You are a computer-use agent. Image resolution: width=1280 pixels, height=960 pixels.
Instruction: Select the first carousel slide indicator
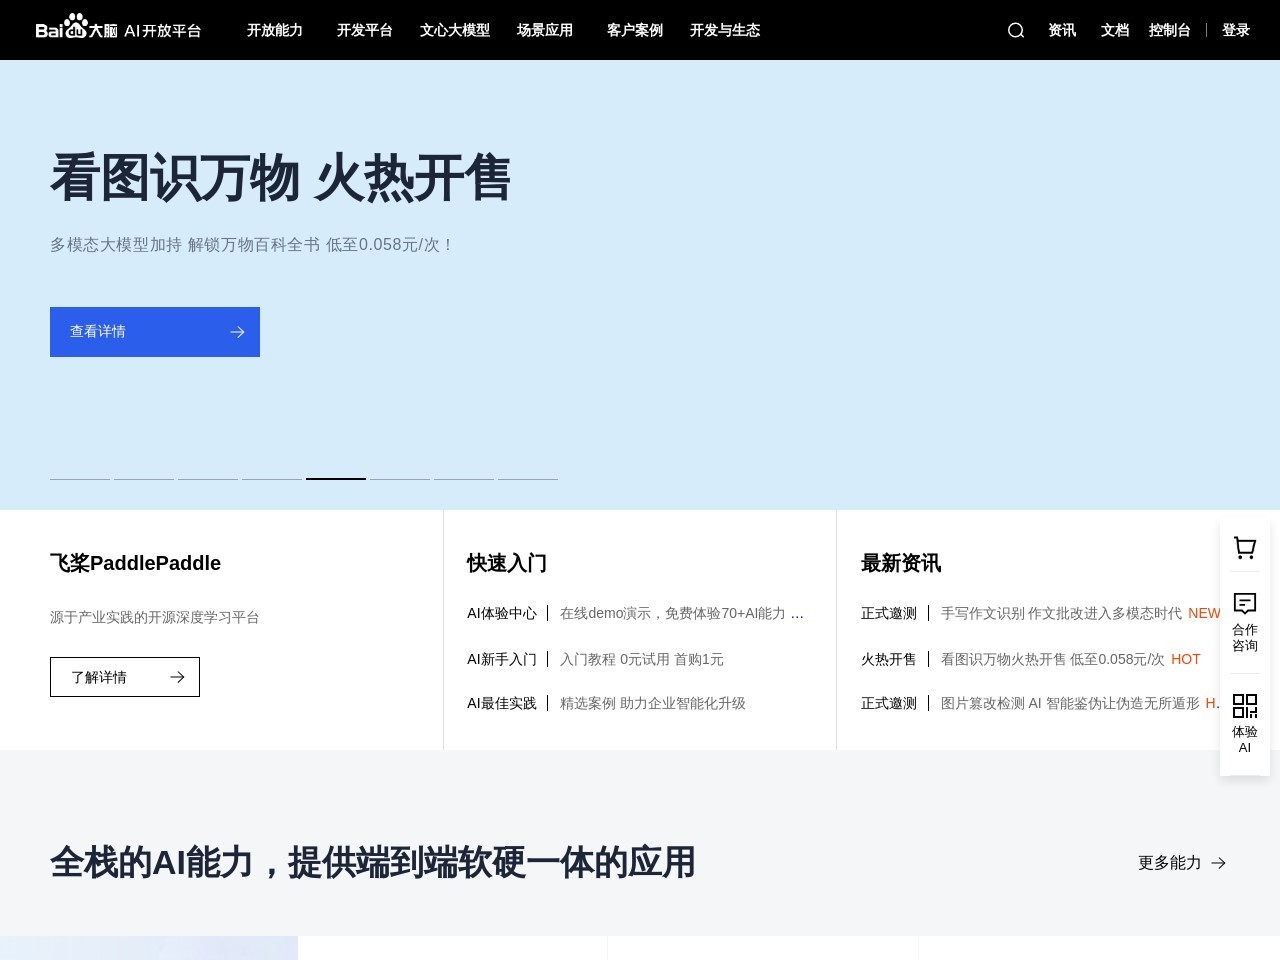(80, 479)
